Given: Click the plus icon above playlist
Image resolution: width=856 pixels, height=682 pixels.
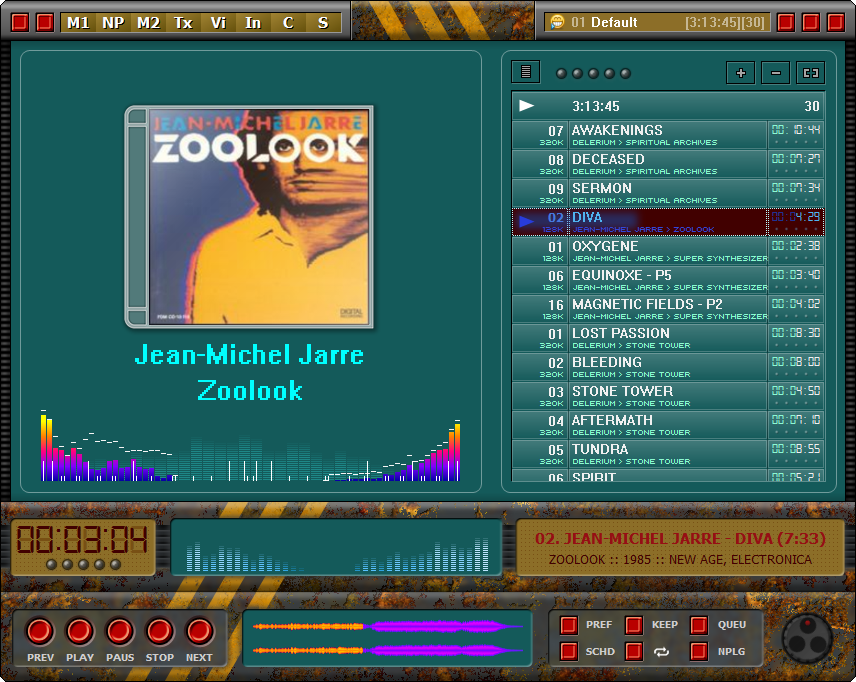Looking at the screenshot, I should [x=740, y=73].
